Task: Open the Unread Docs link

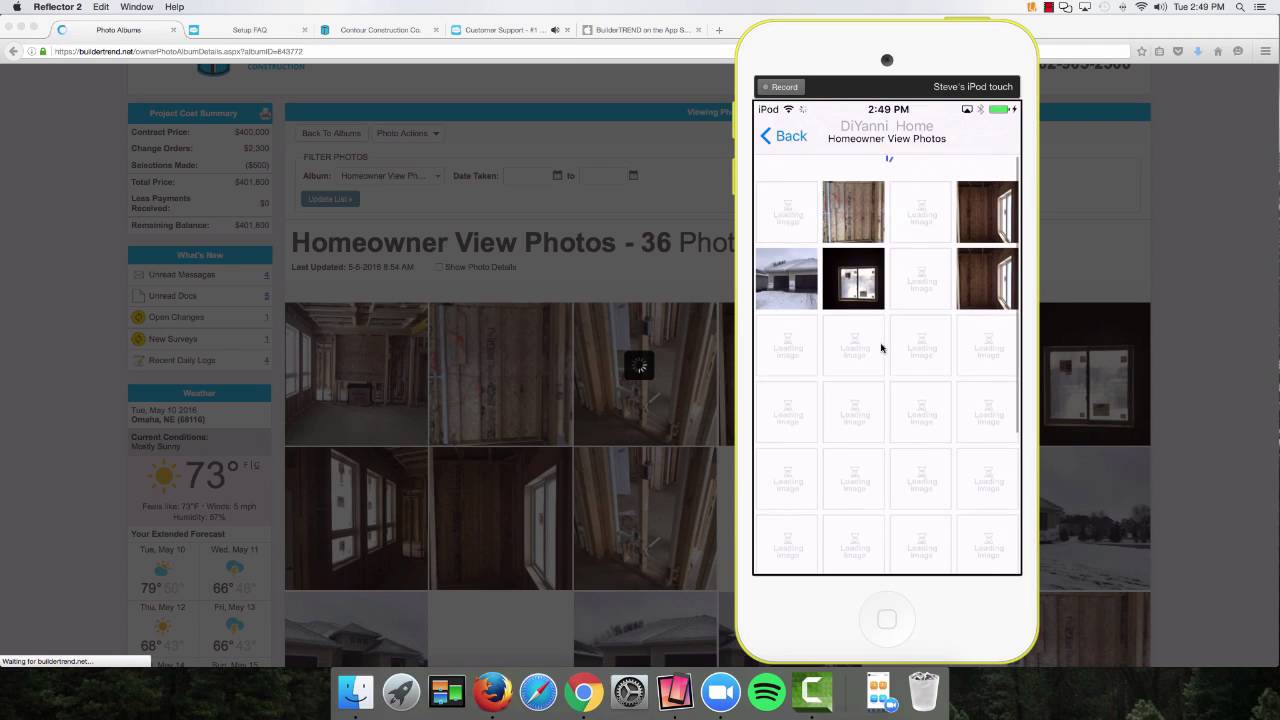Action: (x=173, y=296)
